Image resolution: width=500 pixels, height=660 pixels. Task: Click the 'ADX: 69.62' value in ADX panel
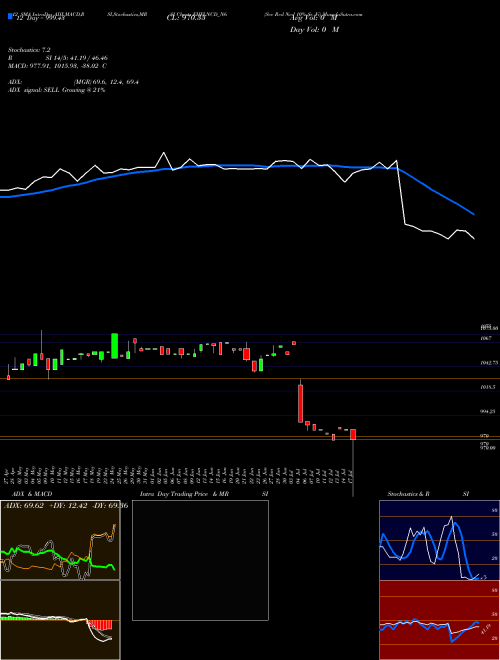coord(24,505)
